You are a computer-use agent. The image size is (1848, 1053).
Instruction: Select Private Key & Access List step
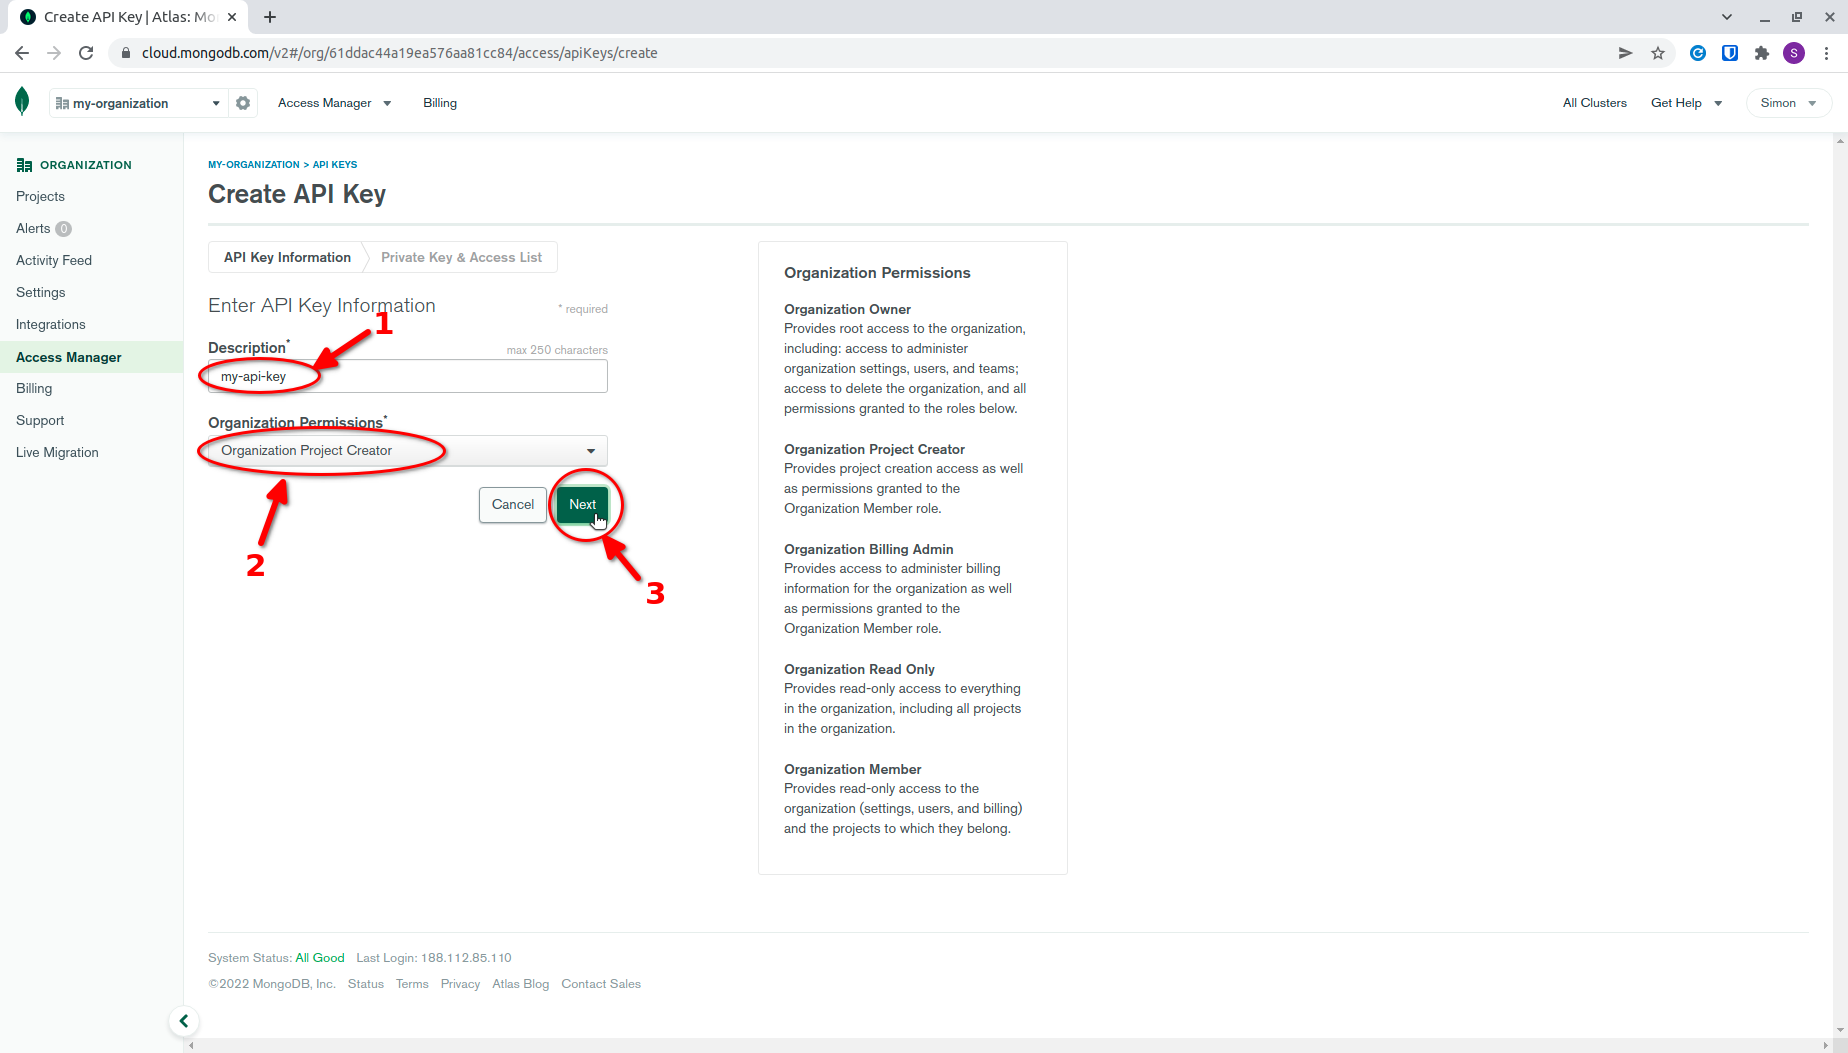461,257
